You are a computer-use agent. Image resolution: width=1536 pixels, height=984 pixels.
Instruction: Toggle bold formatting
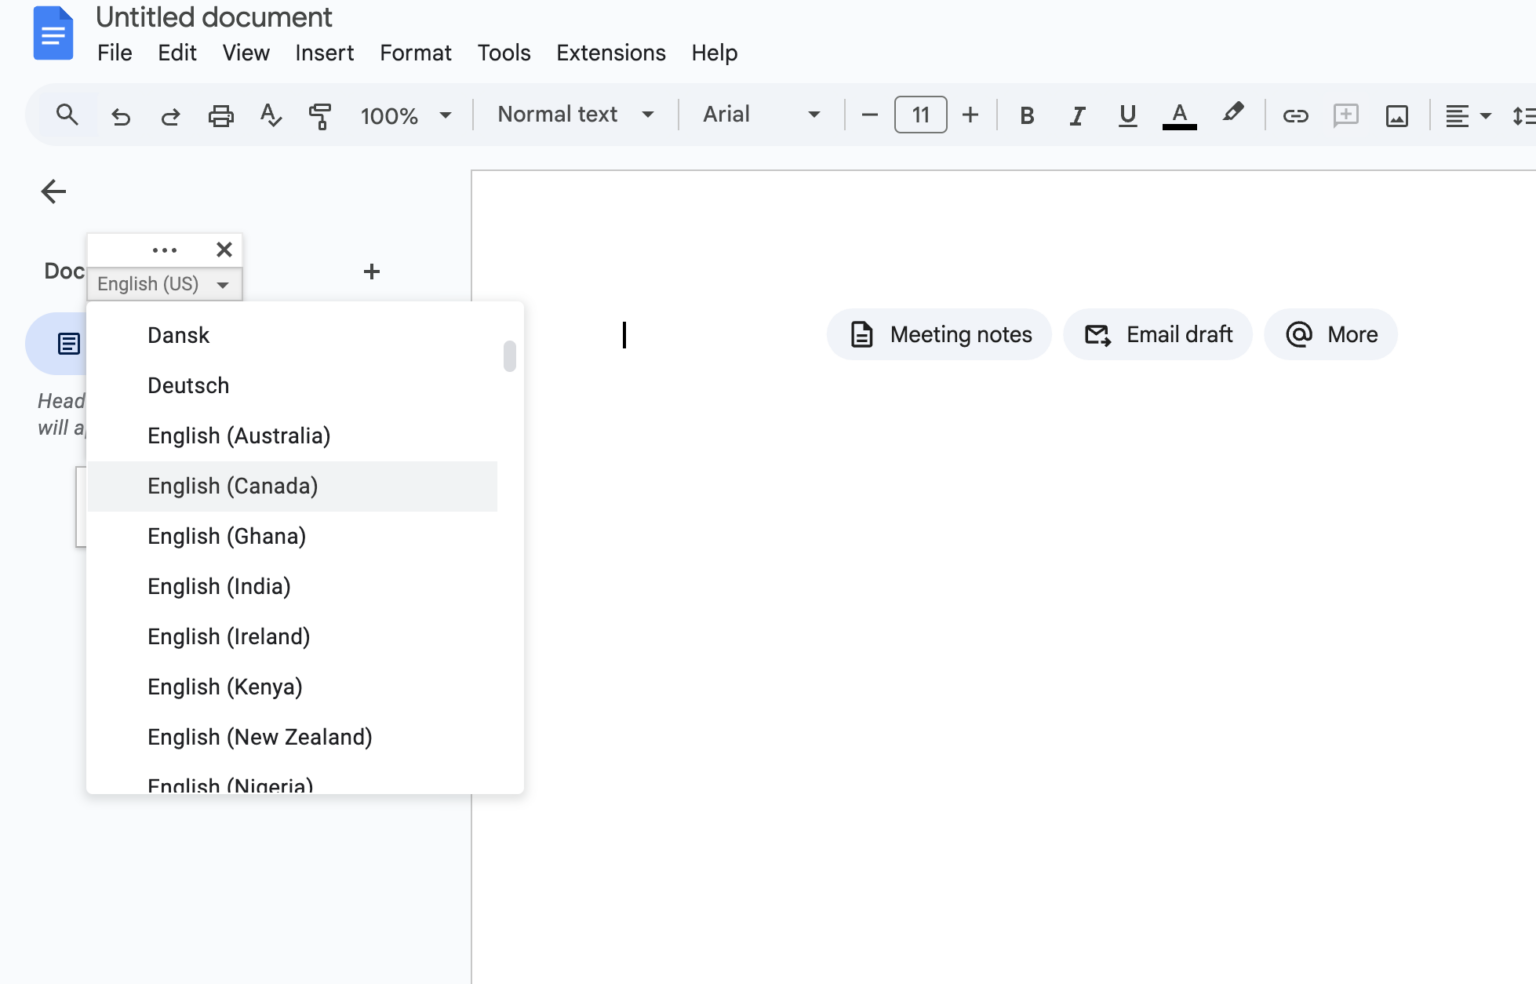(1026, 115)
